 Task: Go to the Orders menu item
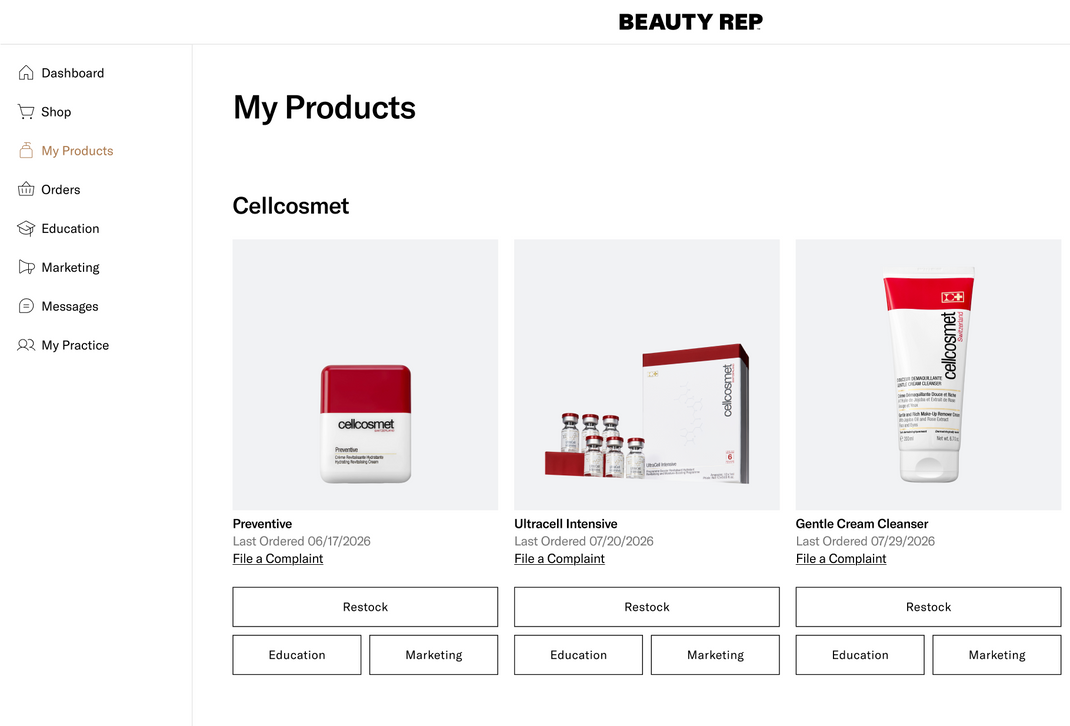point(61,190)
